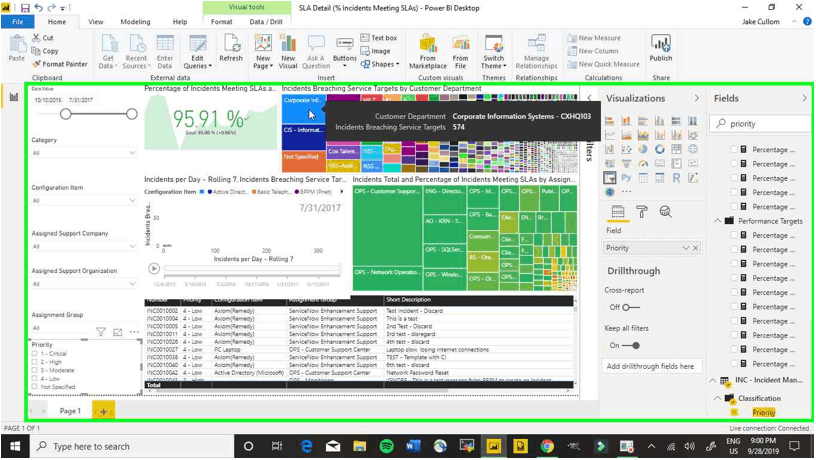The height and width of the screenshot is (460, 816).
Task: Select the Page 1 report tab
Action: (70, 411)
